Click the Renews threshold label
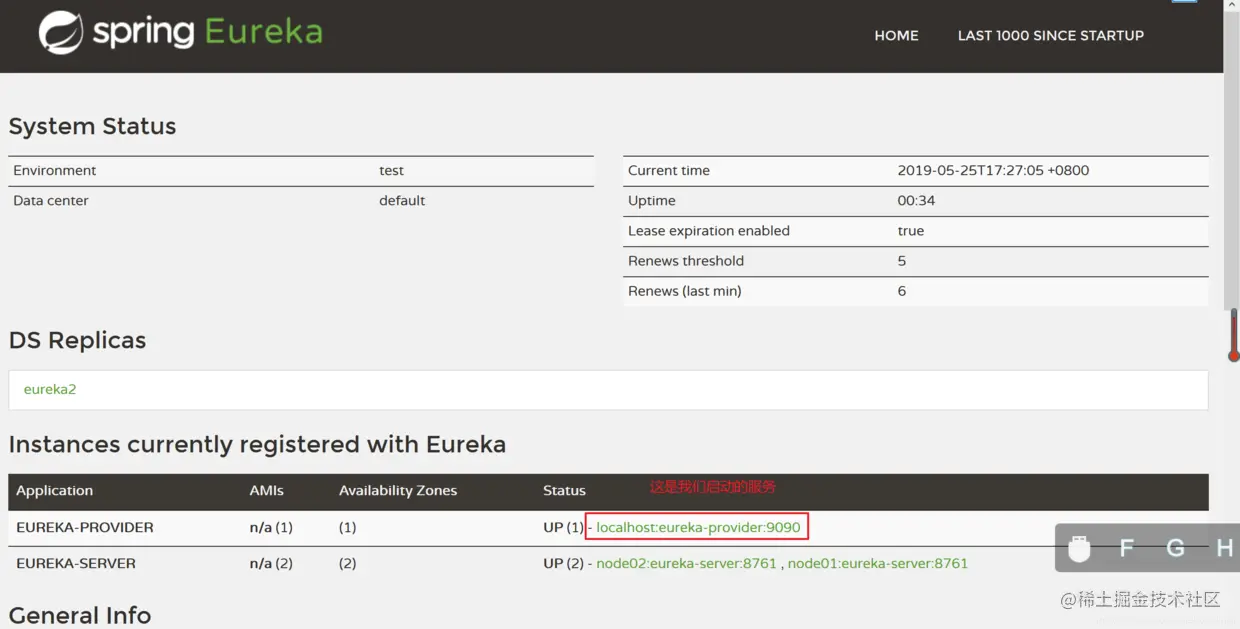 [686, 260]
